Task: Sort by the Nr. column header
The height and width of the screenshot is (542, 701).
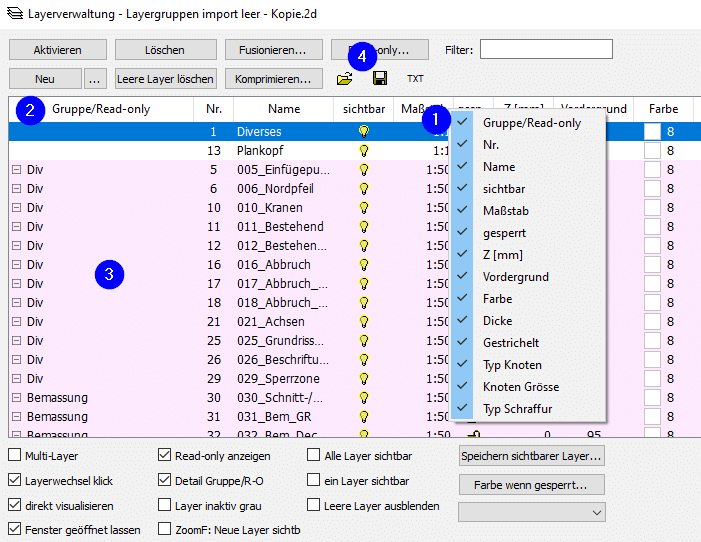Action: point(214,109)
